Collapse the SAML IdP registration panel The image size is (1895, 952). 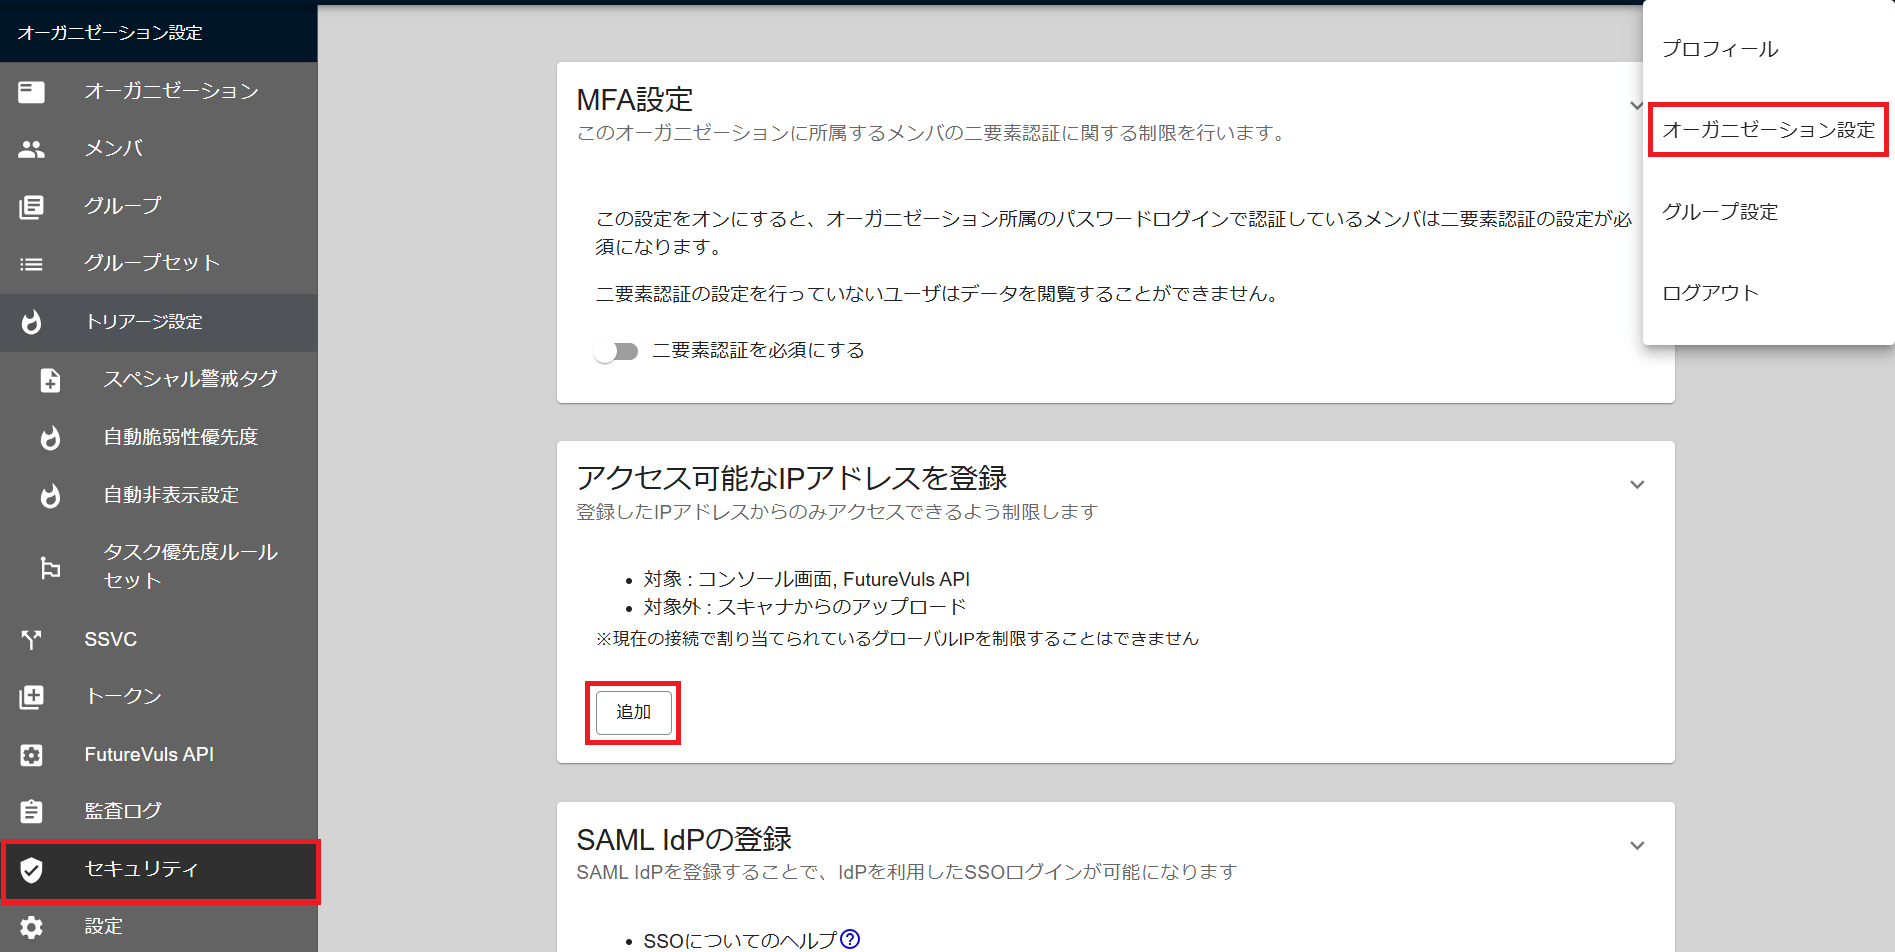tap(1637, 846)
